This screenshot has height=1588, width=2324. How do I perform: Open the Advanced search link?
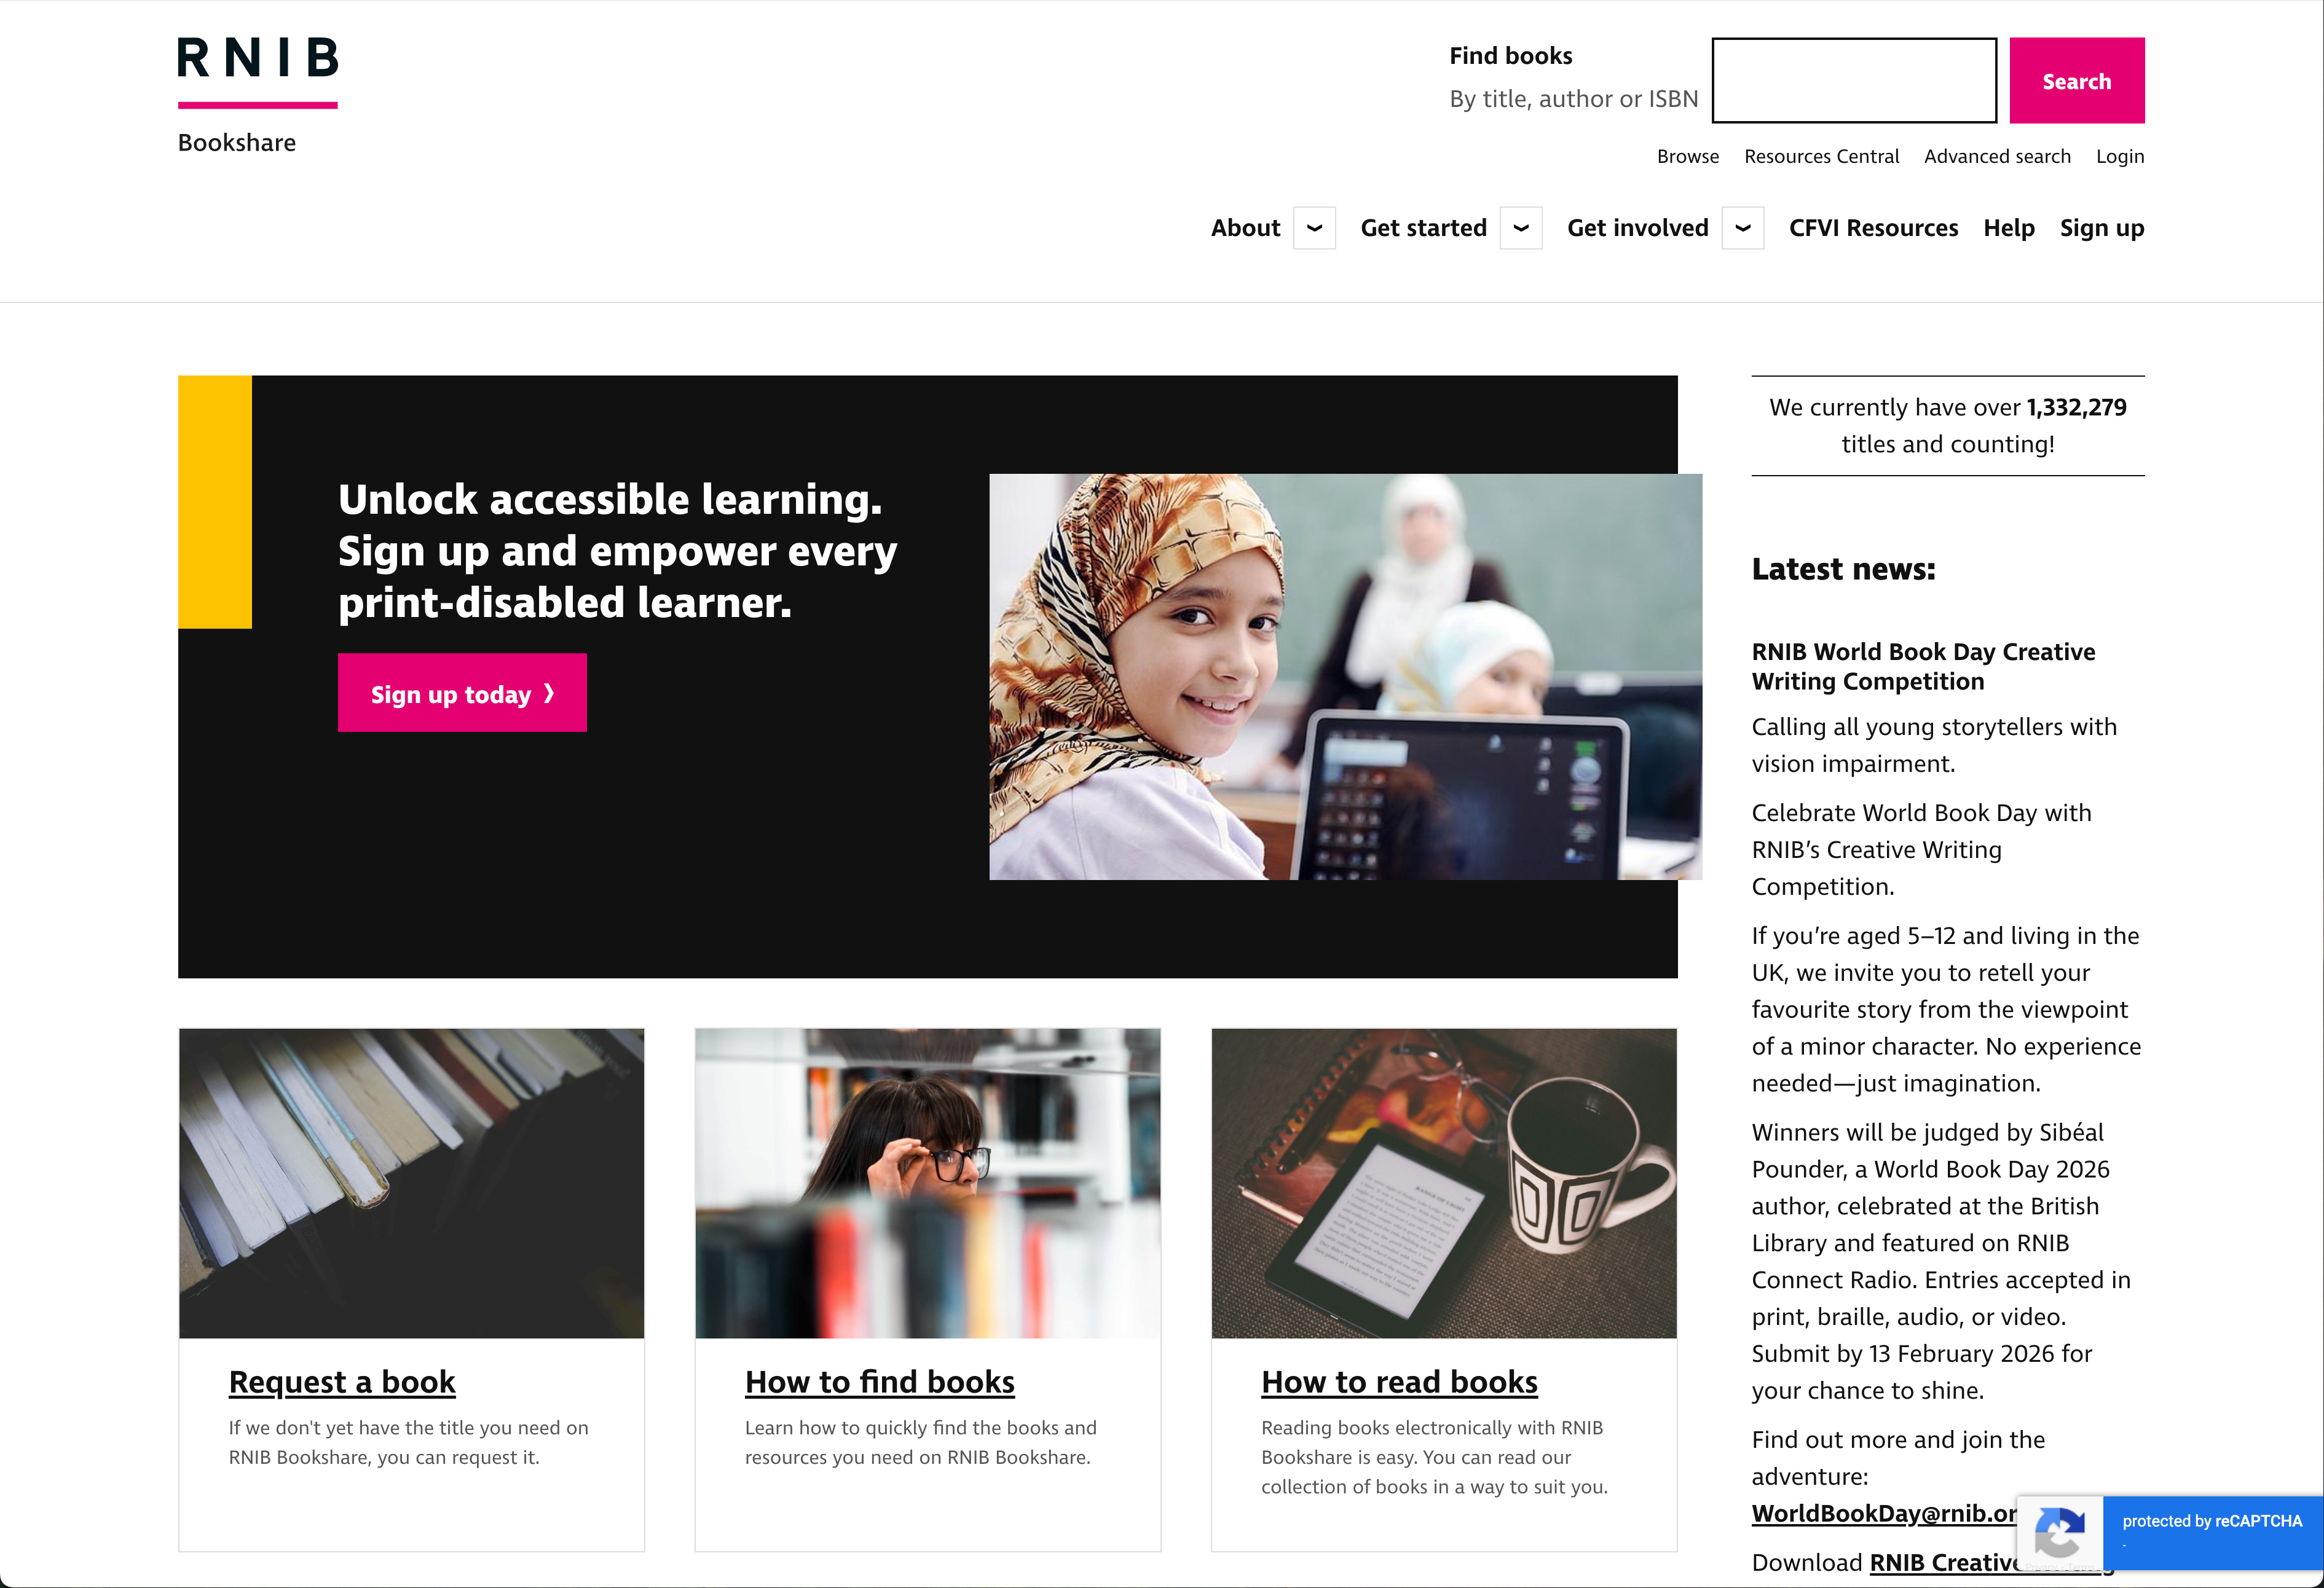[x=1997, y=156]
